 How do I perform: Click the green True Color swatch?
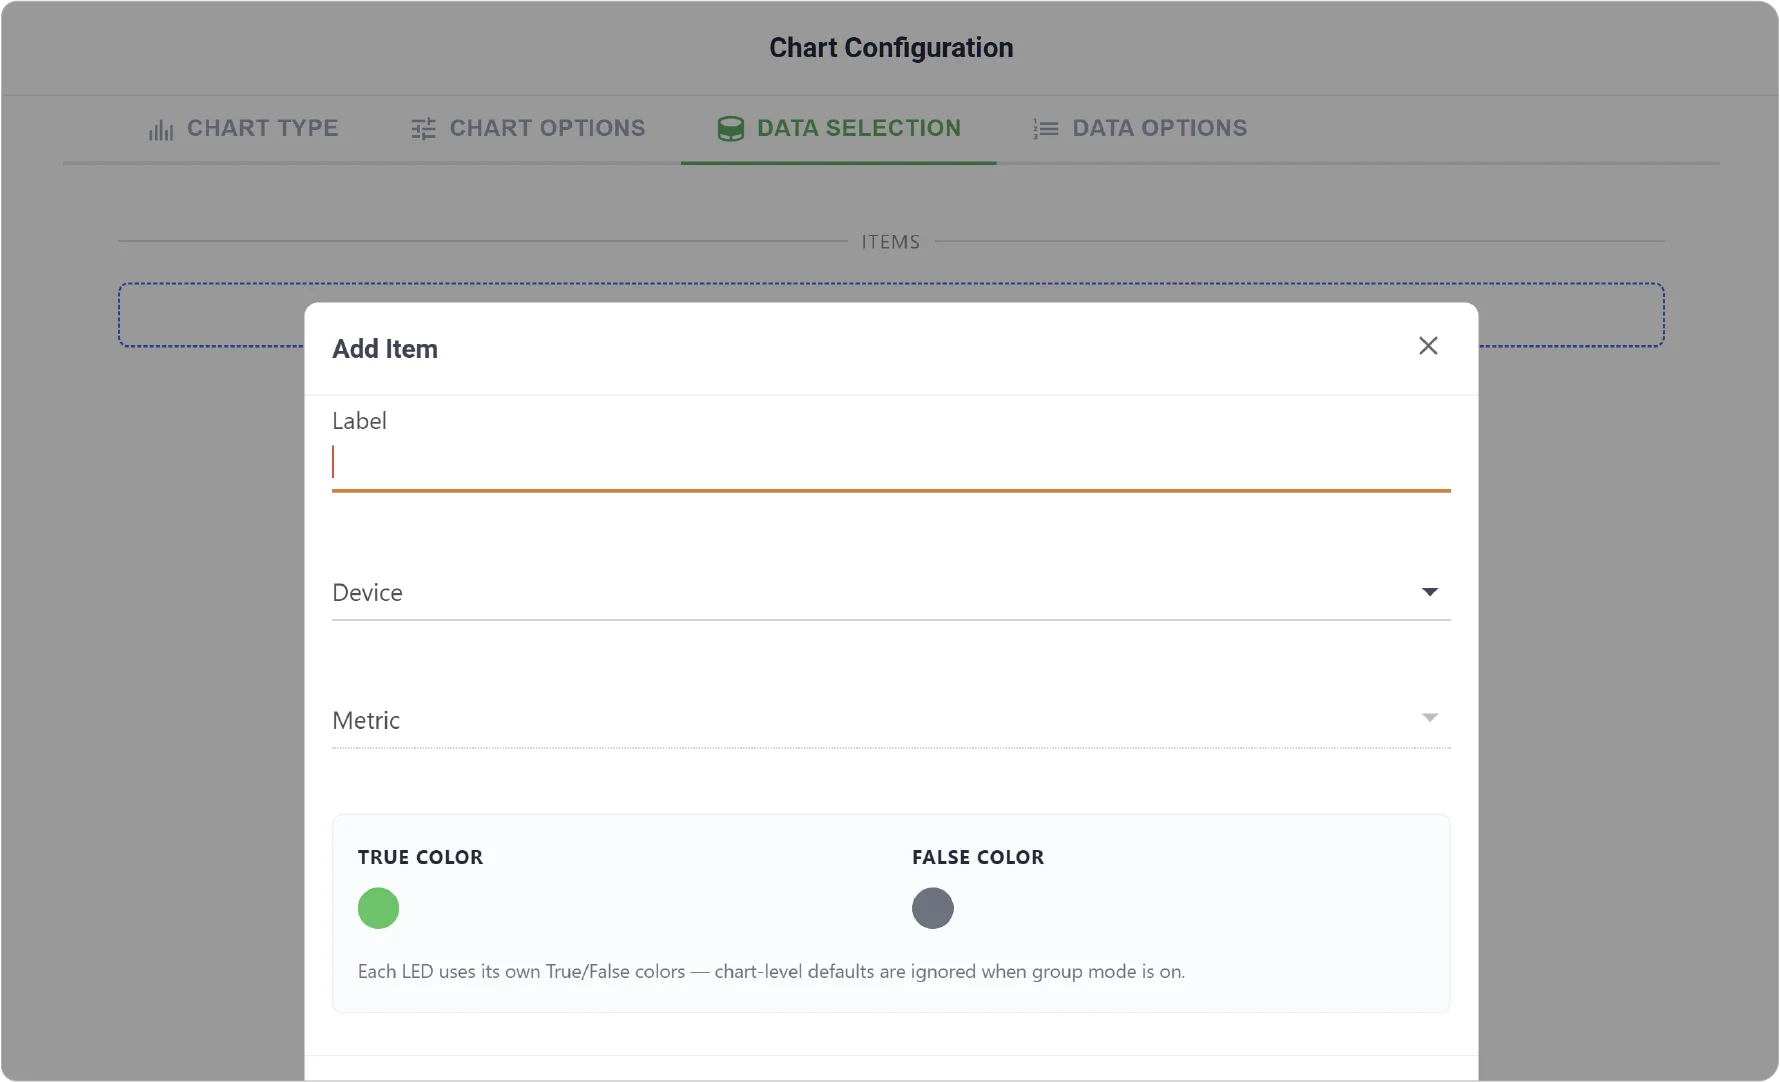[x=379, y=908]
